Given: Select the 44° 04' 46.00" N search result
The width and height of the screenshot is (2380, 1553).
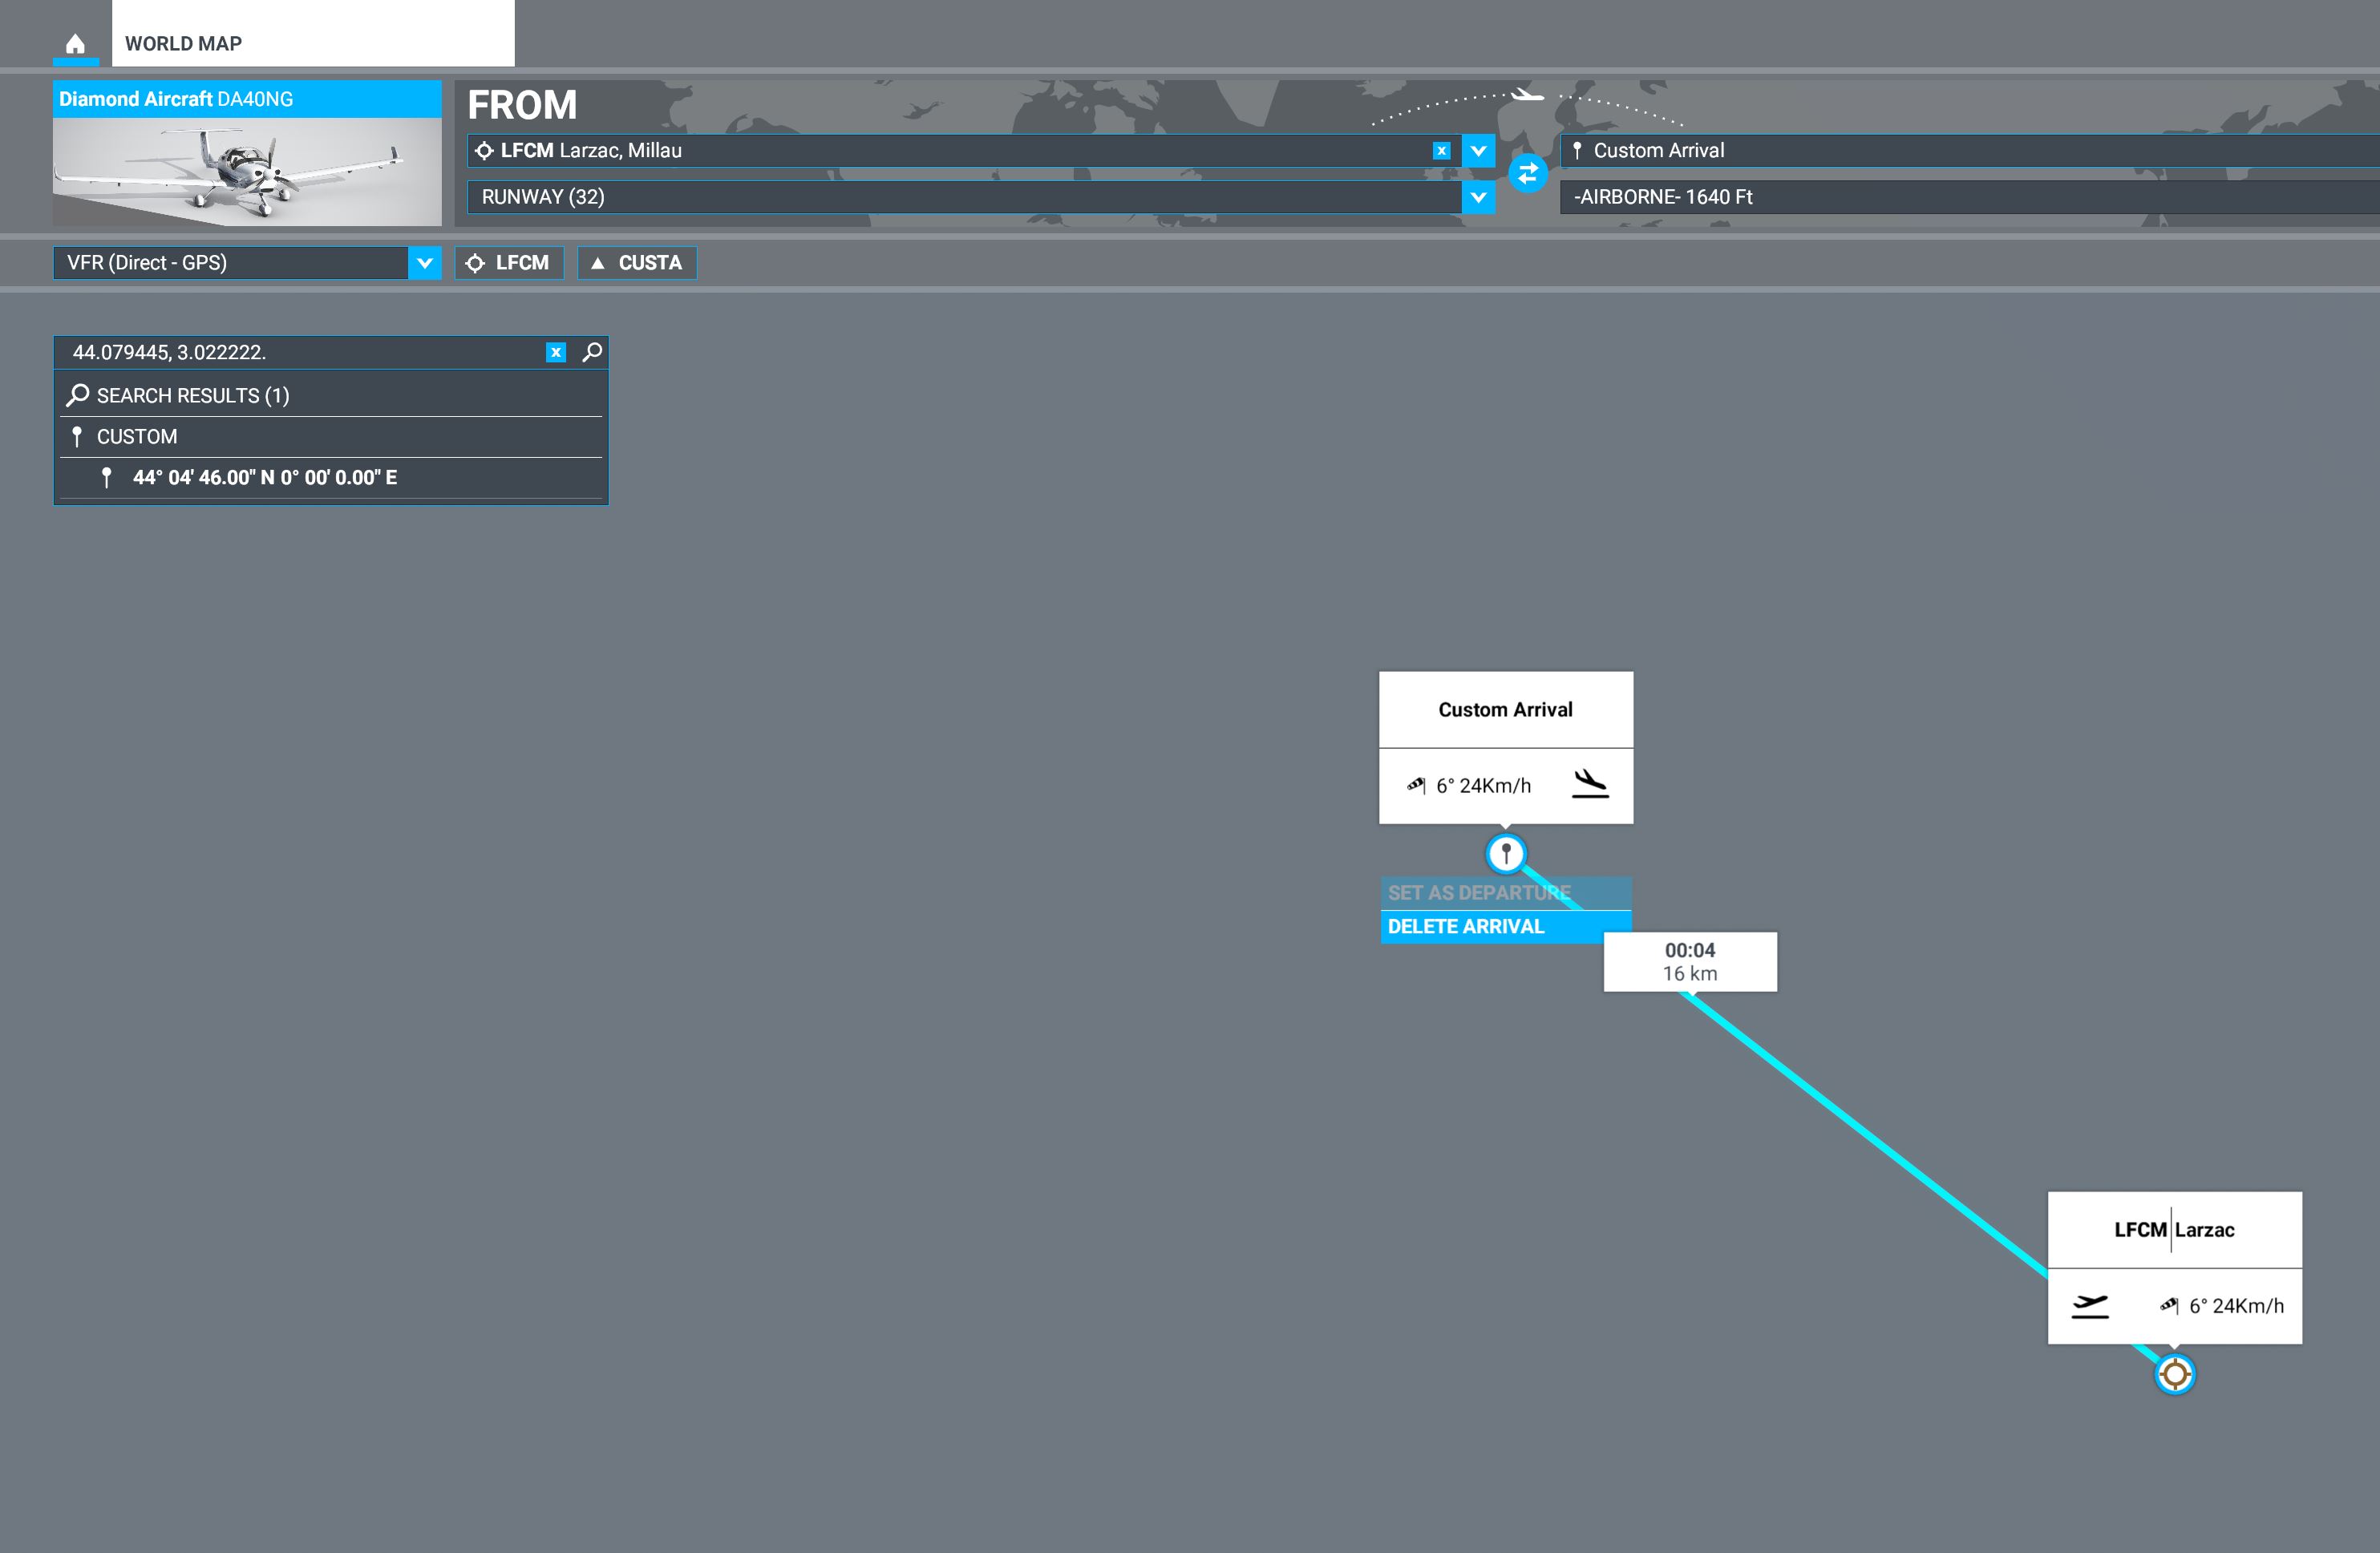Looking at the screenshot, I should click(265, 478).
